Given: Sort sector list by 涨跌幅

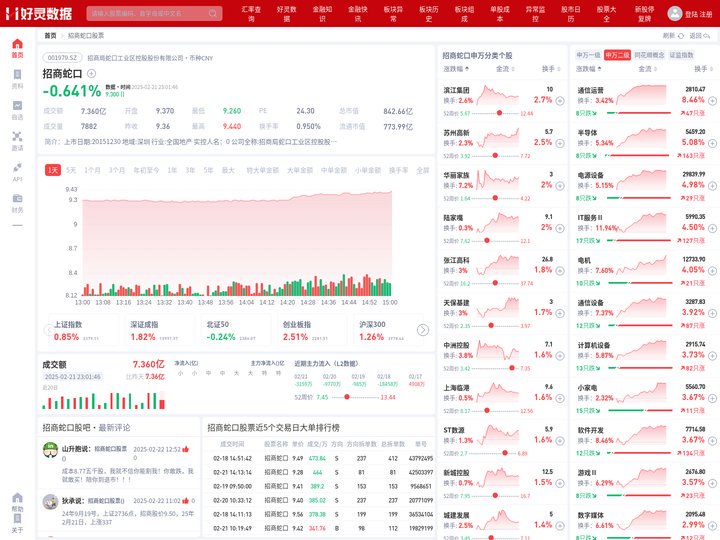Looking at the screenshot, I should 588,69.
